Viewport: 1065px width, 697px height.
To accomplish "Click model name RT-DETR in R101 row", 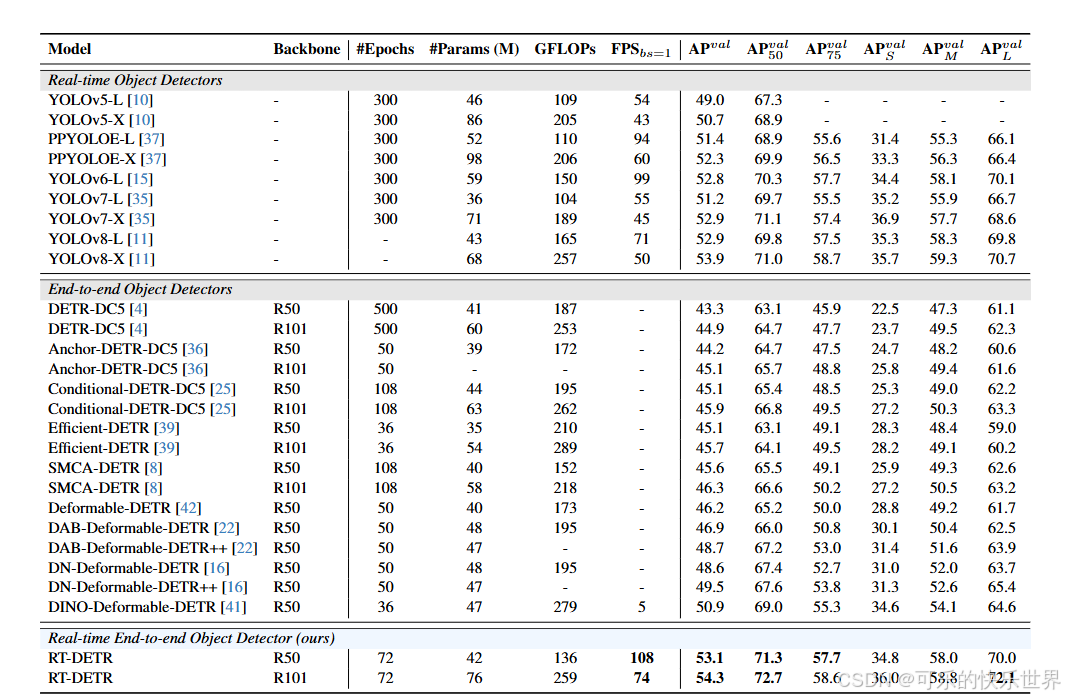I will 80,679.
